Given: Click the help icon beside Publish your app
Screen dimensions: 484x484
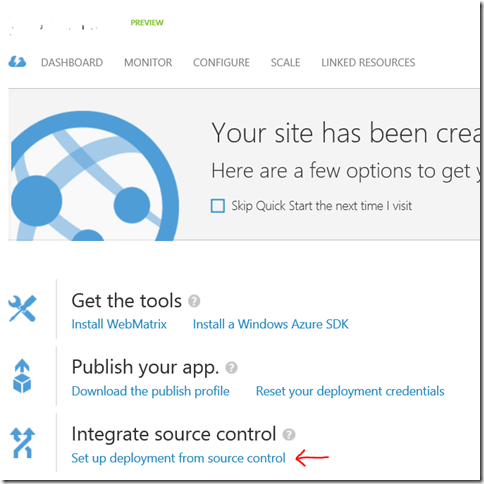Looking at the screenshot, I should pyautogui.click(x=231, y=368).
